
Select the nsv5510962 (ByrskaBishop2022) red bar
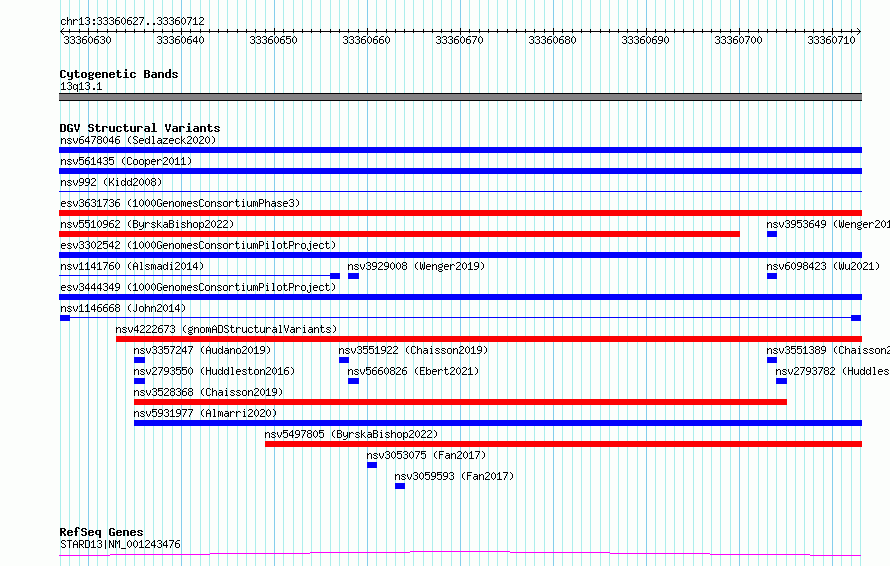[x=399, y=234]
